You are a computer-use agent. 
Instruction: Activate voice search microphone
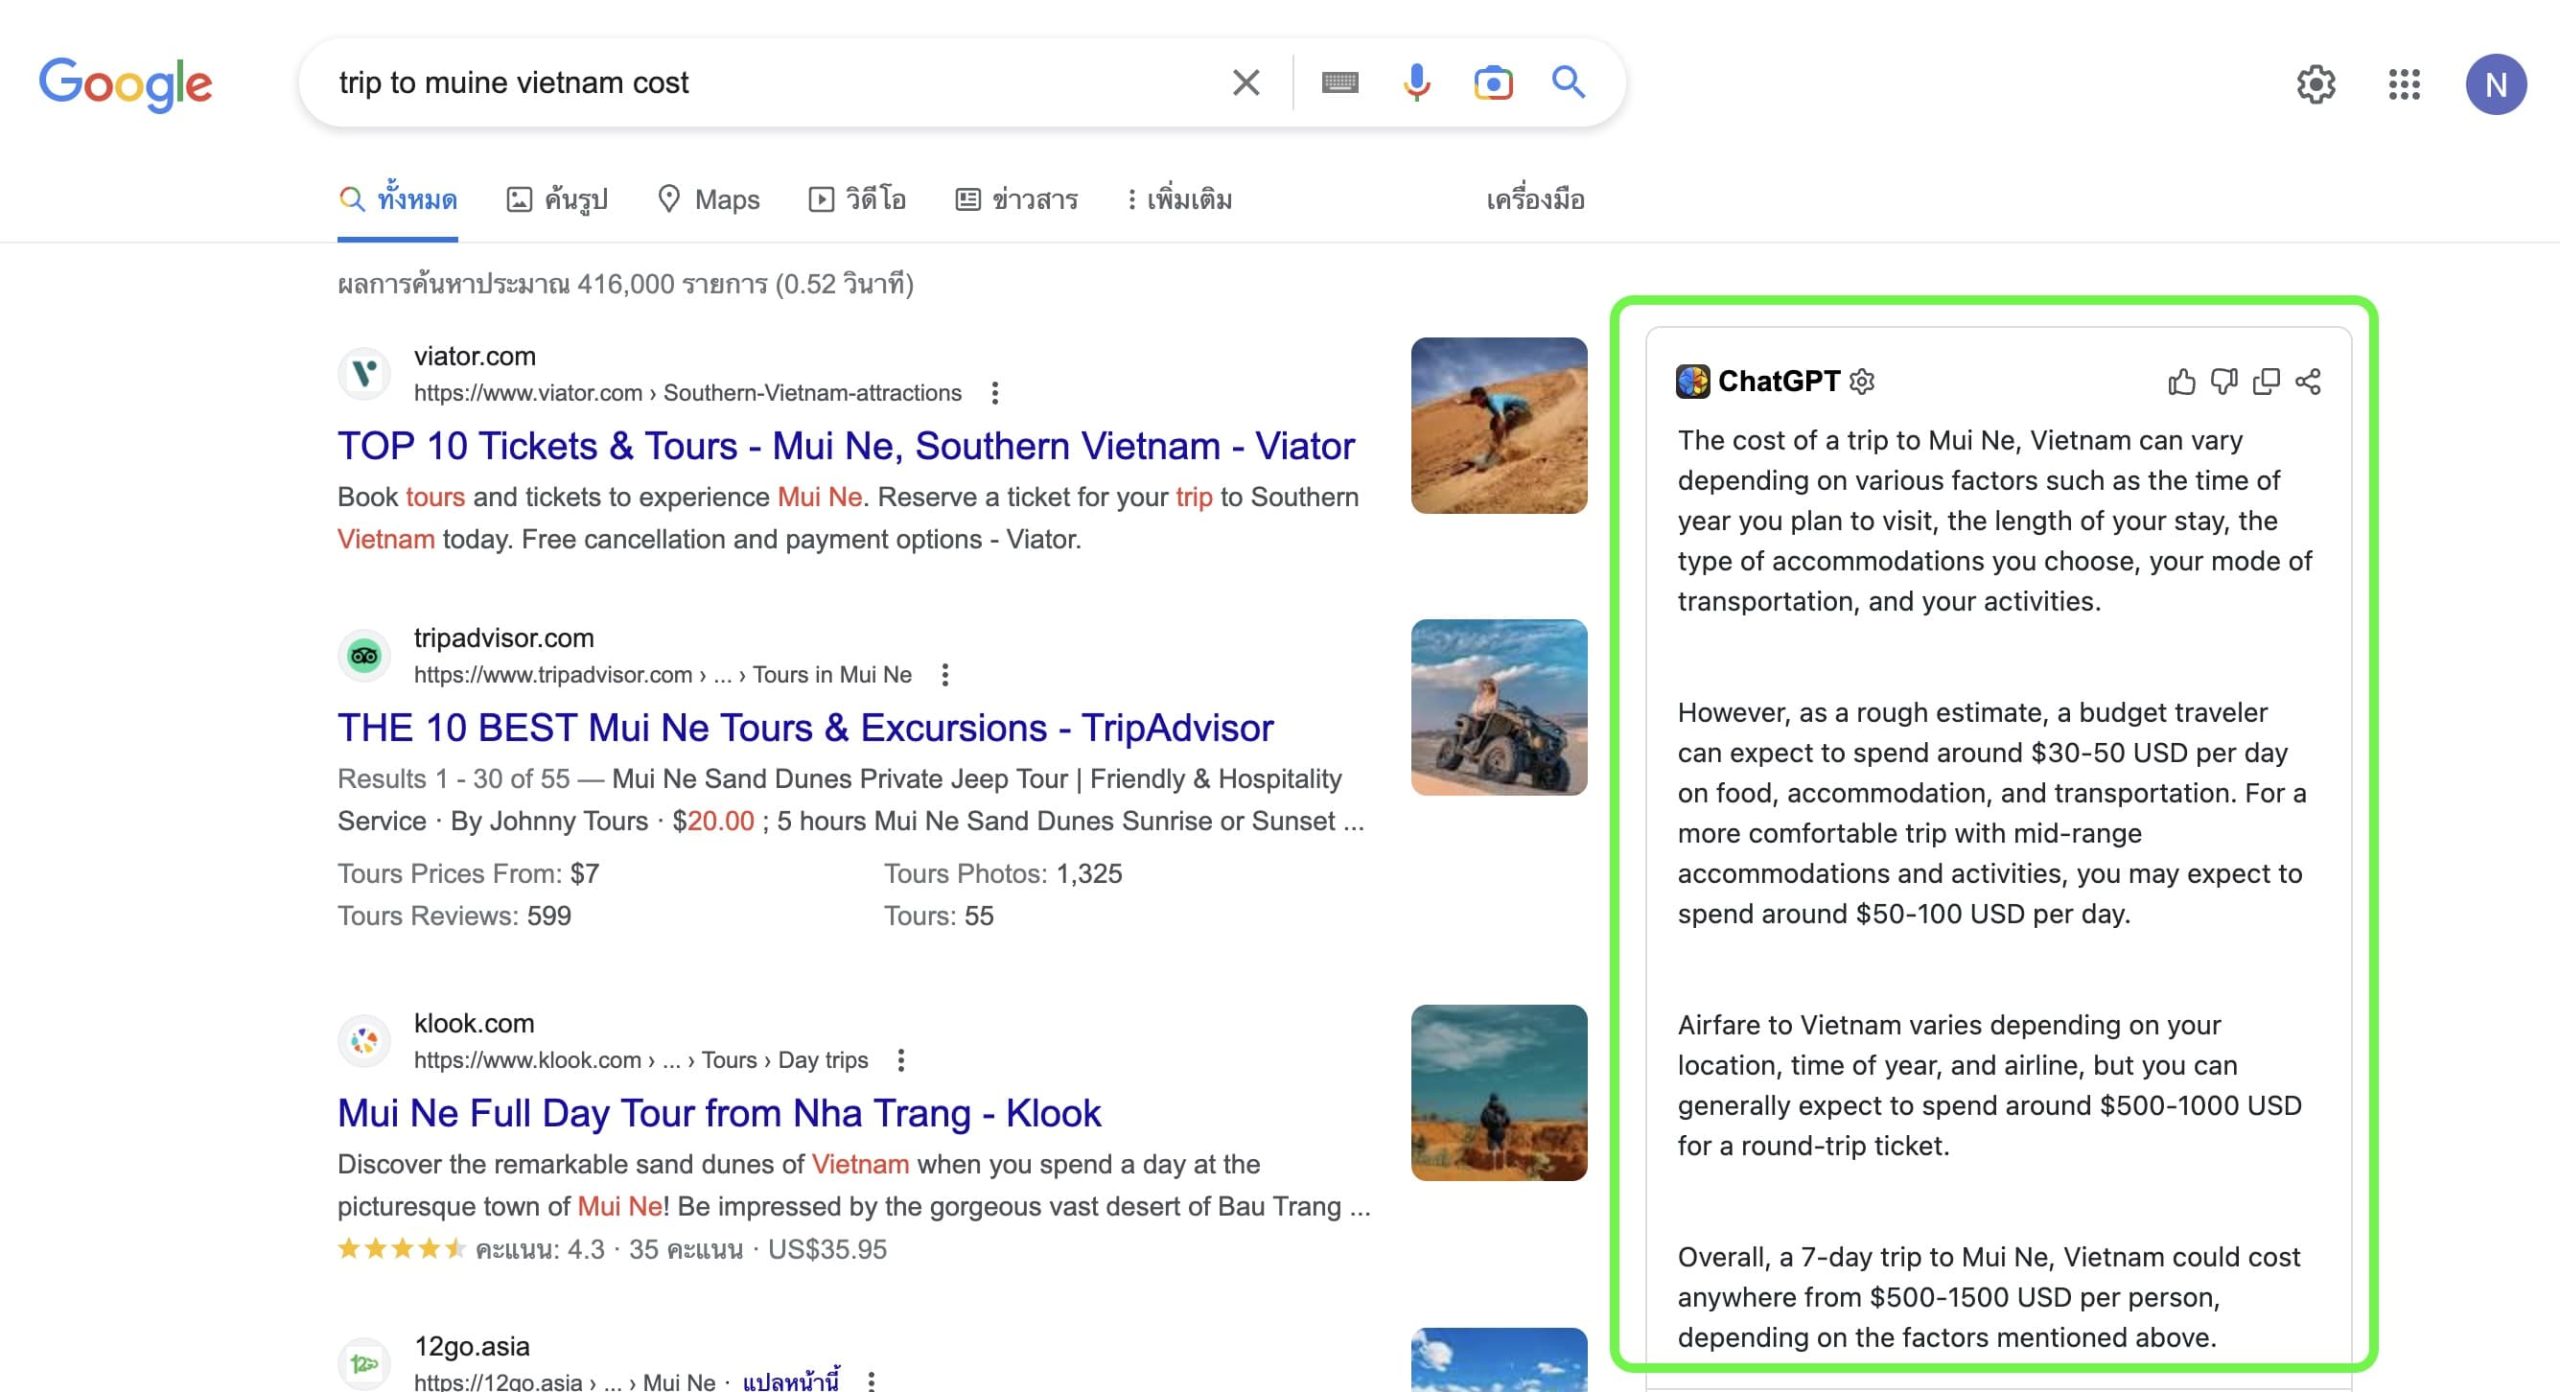1416,82
